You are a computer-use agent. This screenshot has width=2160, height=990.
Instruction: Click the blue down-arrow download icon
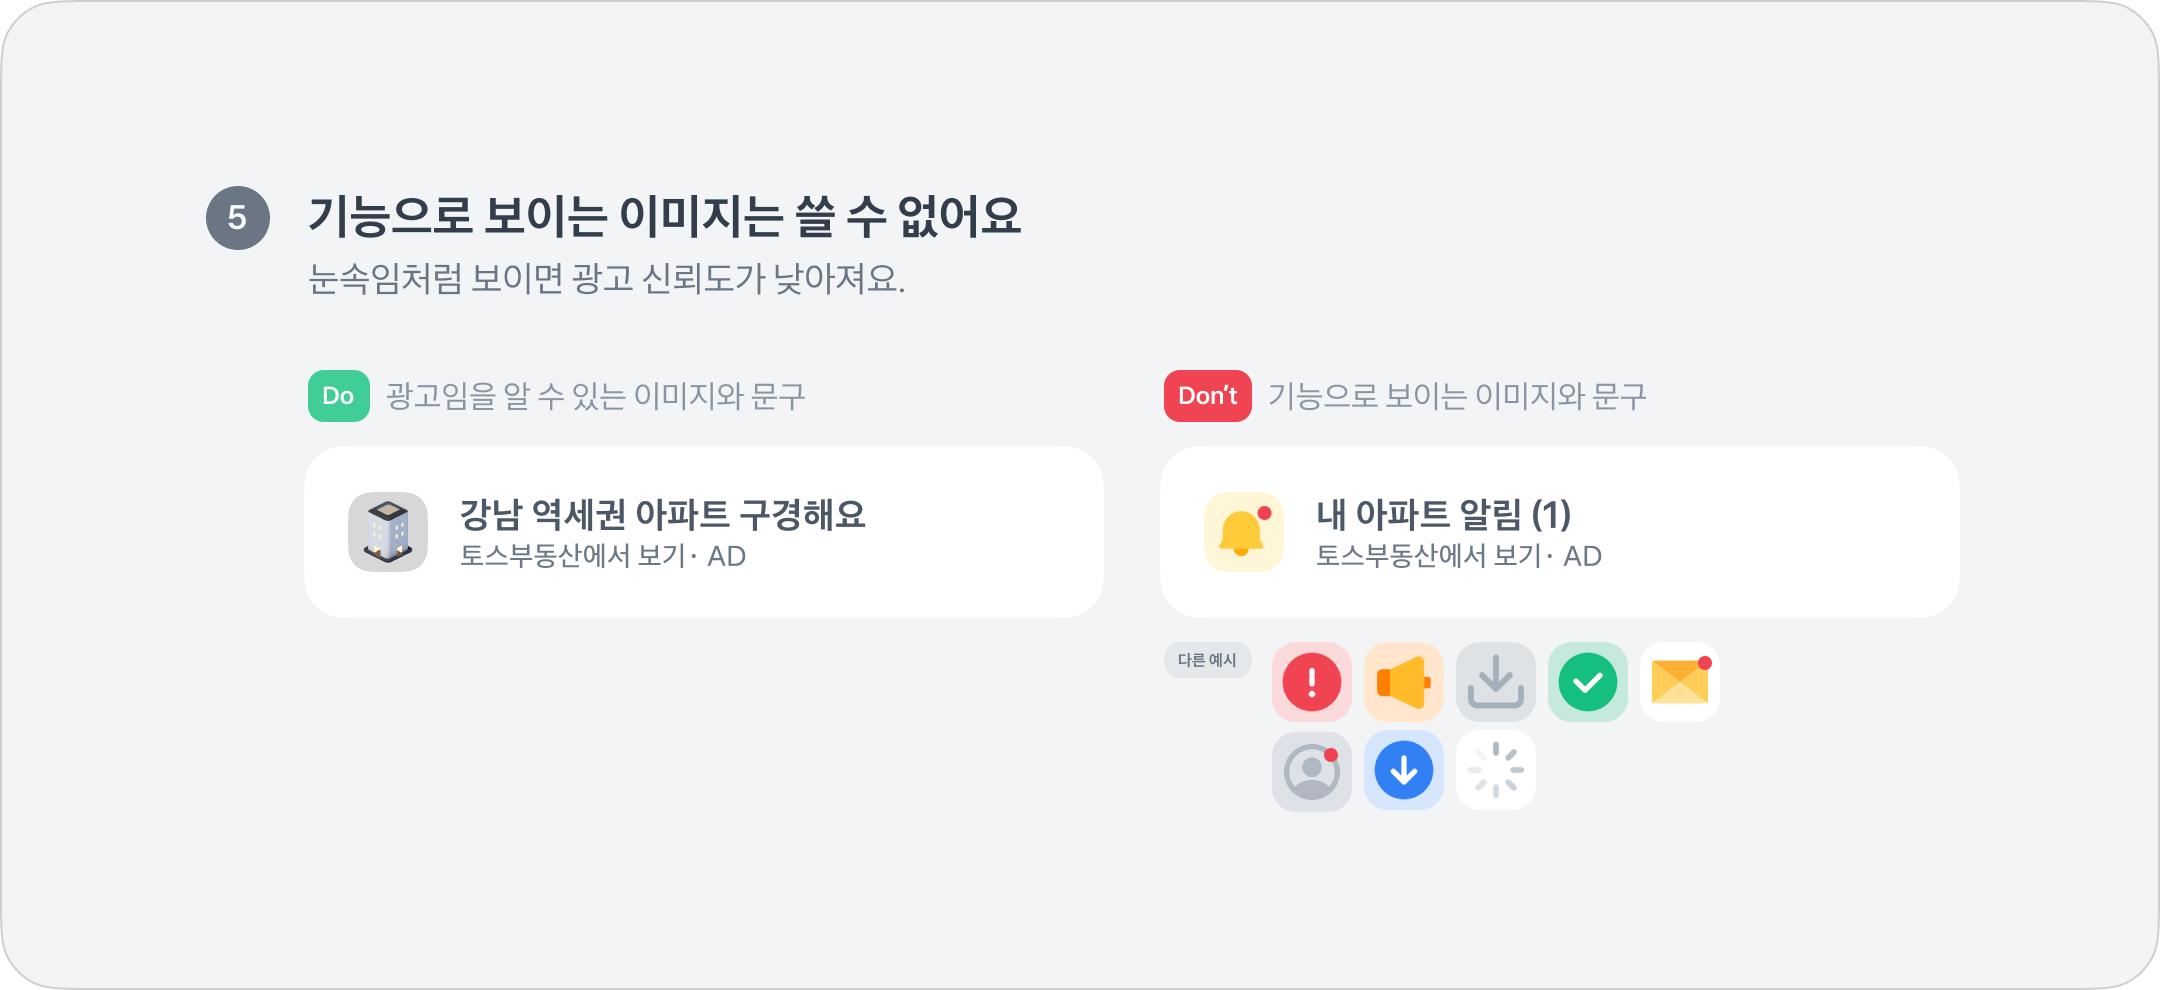(x=1403, y=771)
